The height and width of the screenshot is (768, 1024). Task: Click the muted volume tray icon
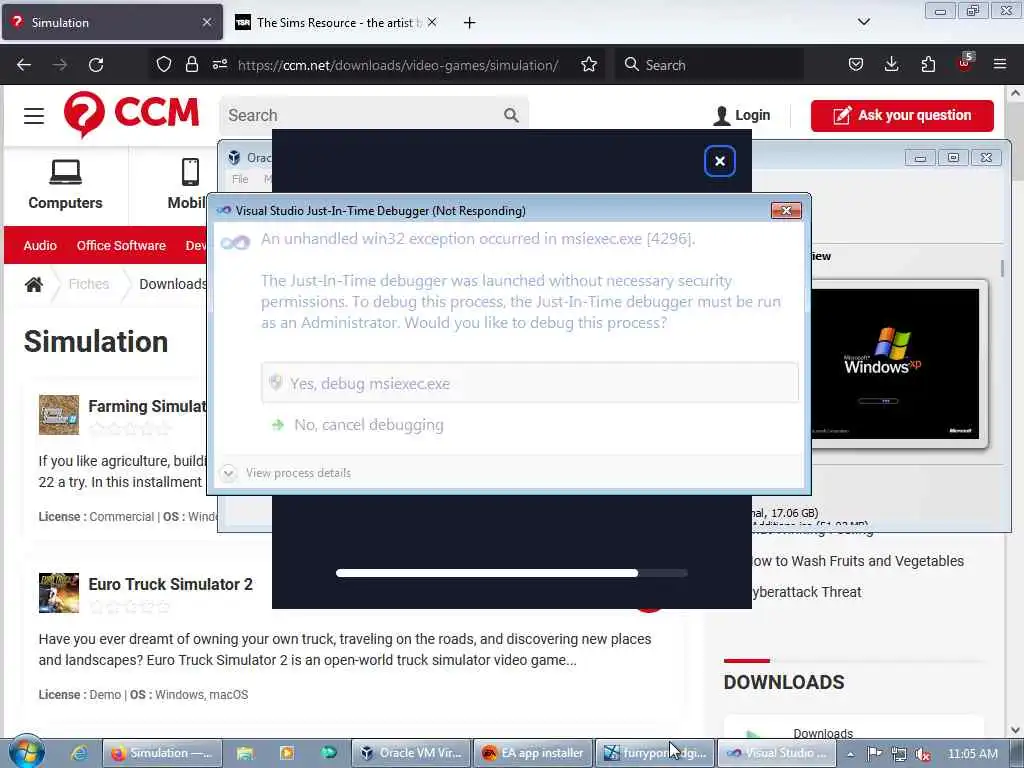923,754
